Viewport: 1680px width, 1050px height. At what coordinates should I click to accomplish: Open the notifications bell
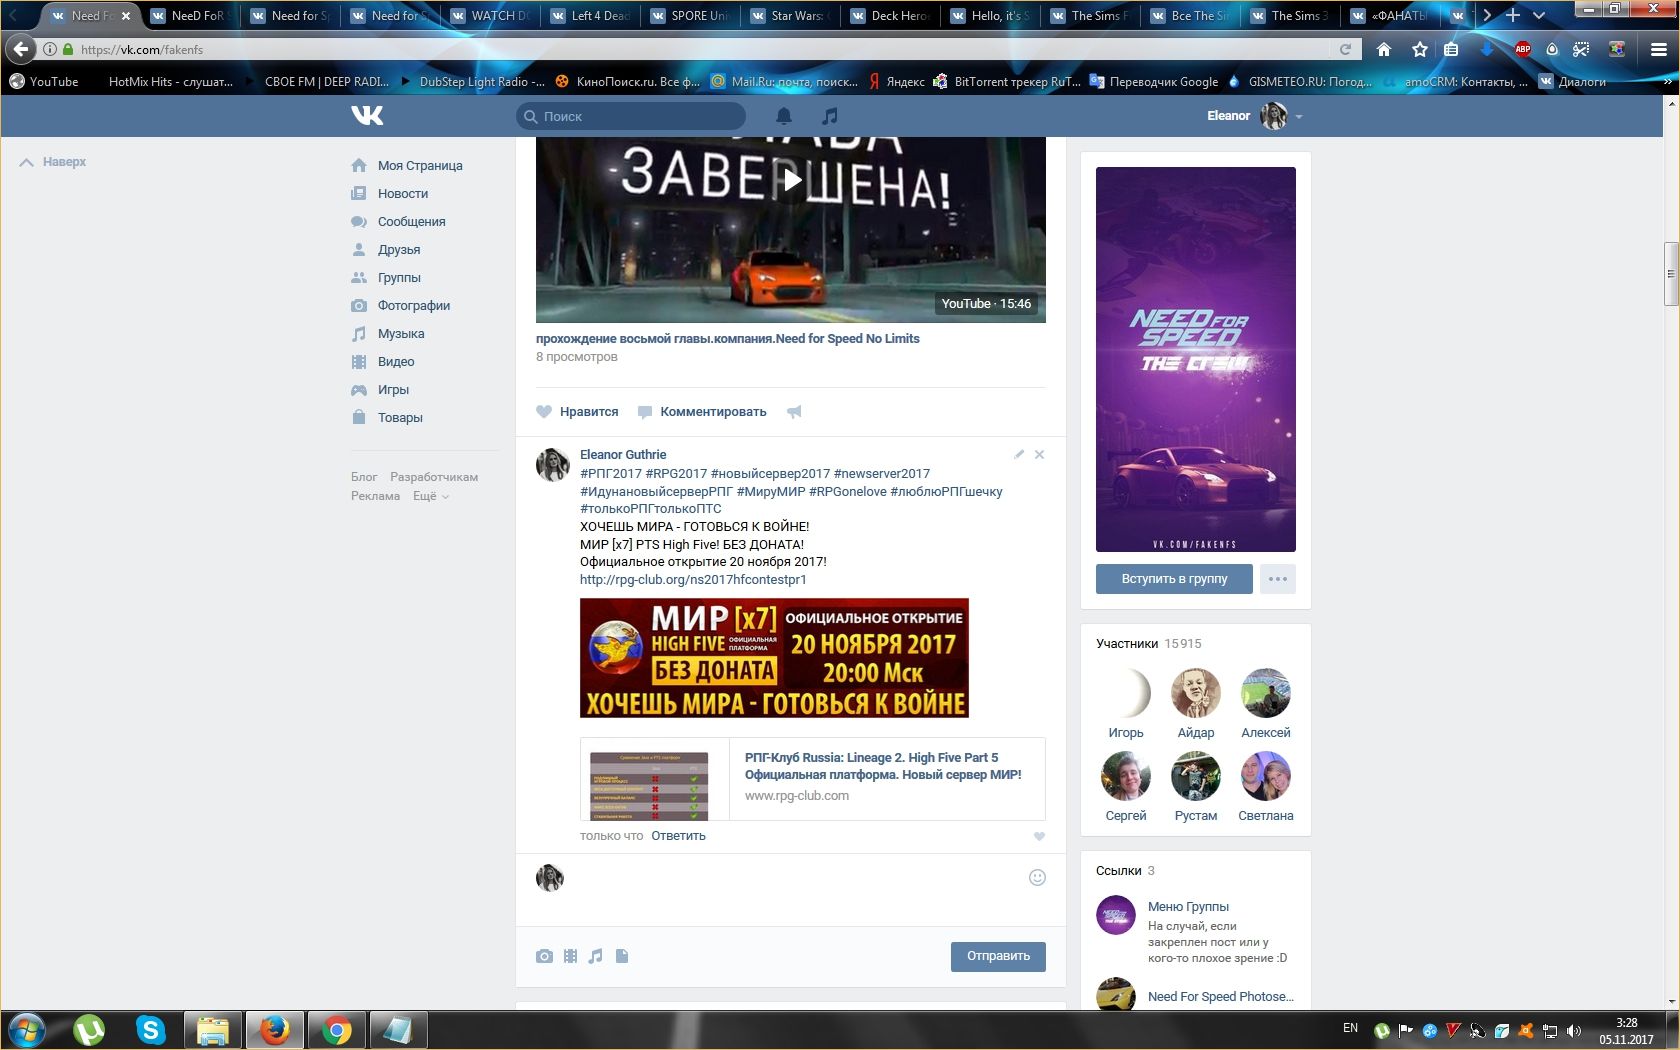(x=784, y=116)
